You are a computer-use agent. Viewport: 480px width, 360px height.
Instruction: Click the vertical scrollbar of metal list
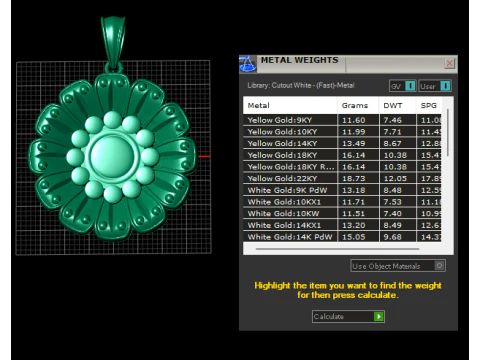coord(448,132)
